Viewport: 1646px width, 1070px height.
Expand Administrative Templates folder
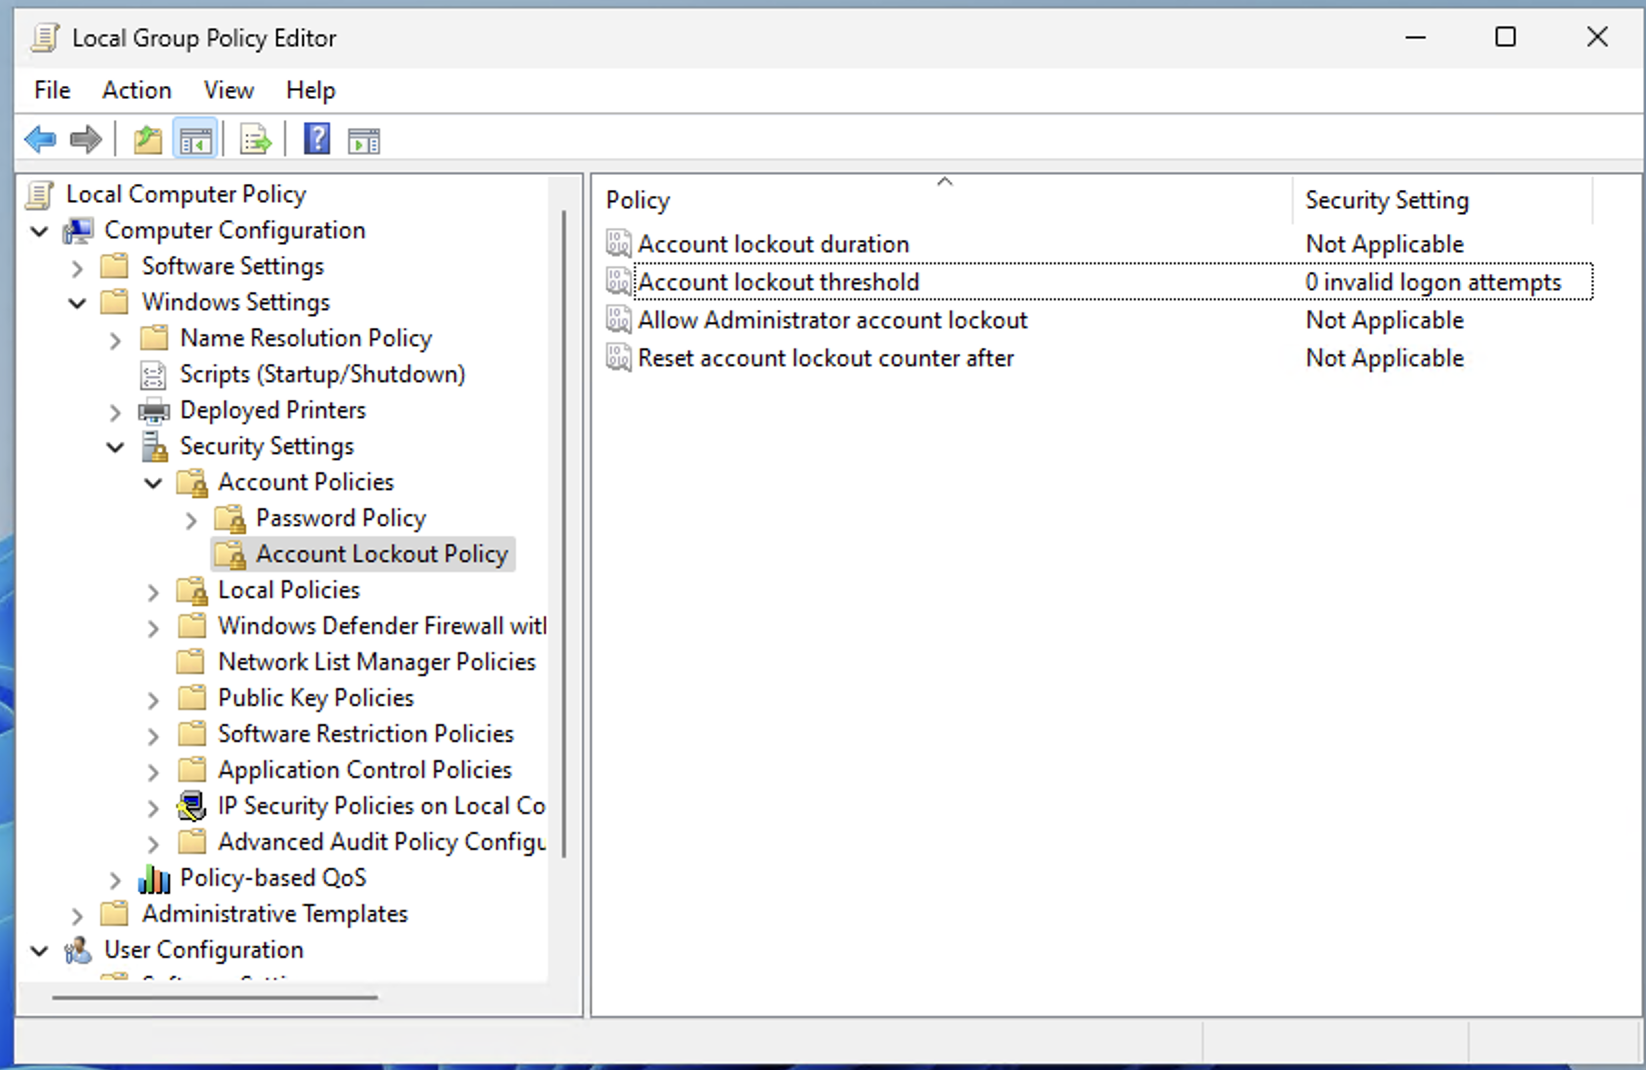(x=77, y=915)
